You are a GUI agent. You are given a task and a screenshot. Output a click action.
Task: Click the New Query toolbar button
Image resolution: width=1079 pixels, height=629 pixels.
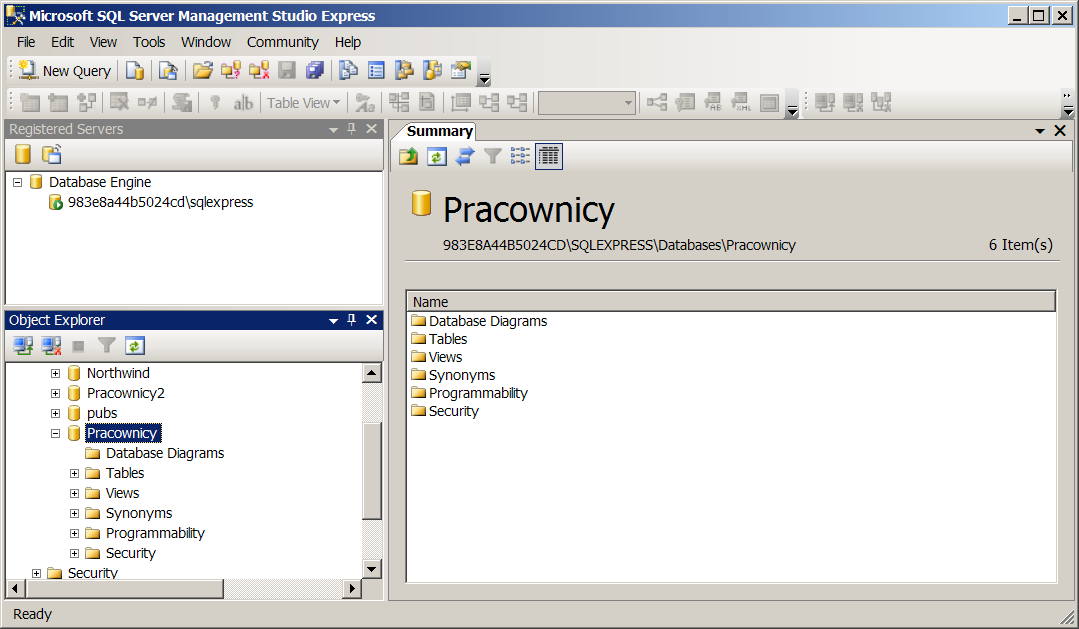point(65,70)
